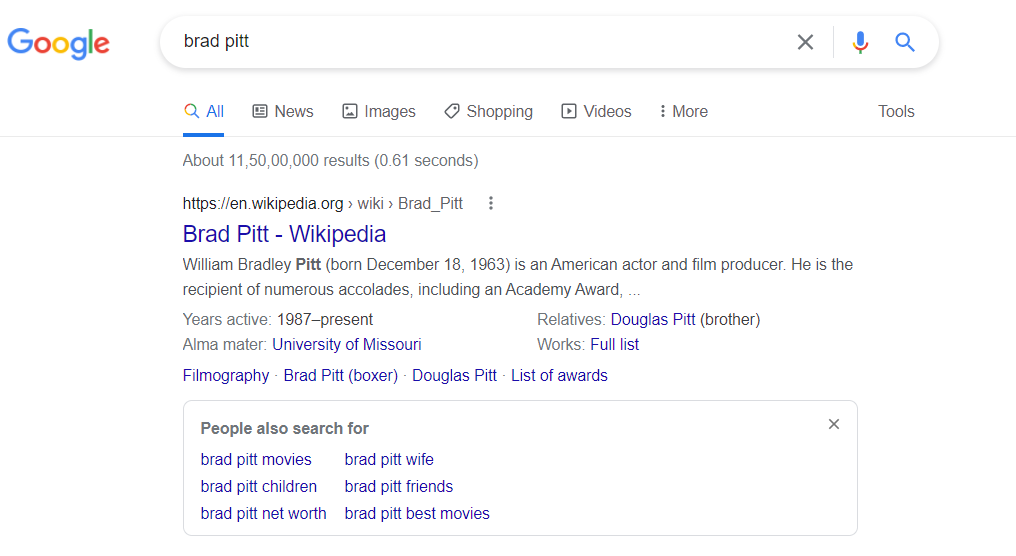Follow the University of Missouri link
The height and width of the screenshot is (556, 1016).
347,344
